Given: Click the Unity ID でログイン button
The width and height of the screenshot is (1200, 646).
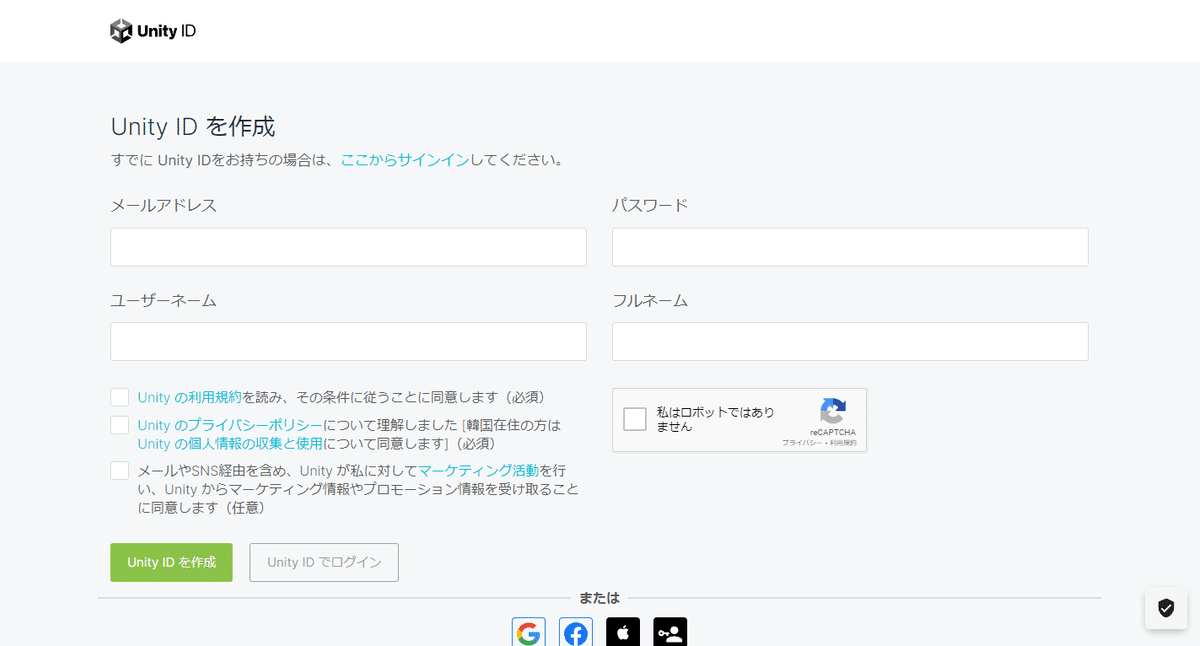Looking at the screenshot, I should [x=324, y=562].
